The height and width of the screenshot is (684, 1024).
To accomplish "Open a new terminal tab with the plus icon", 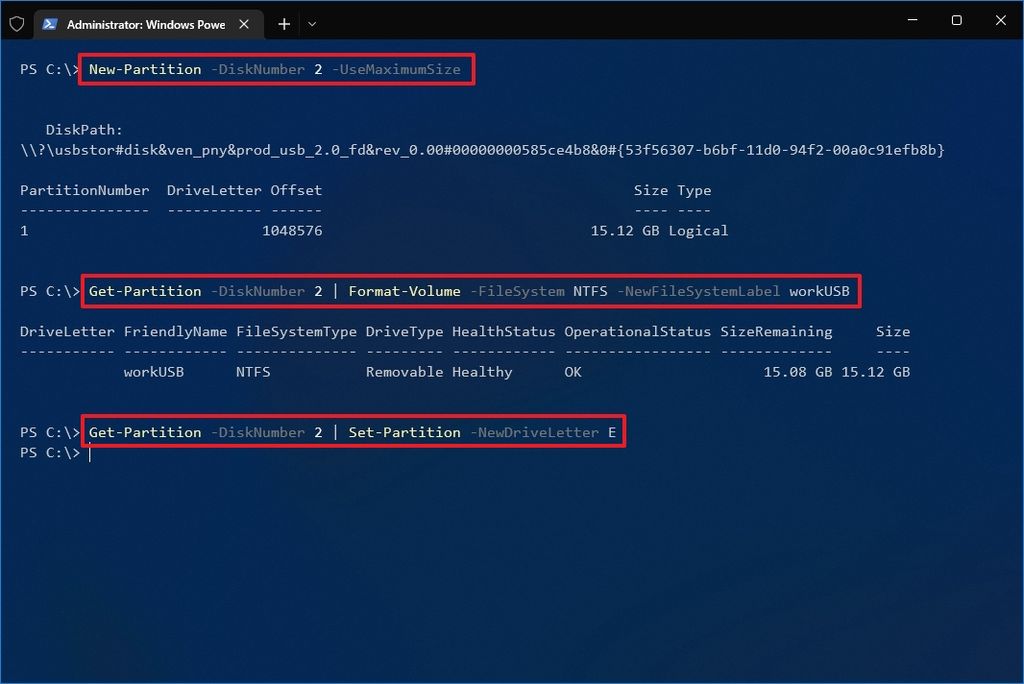I will click(x=283, y=22).
